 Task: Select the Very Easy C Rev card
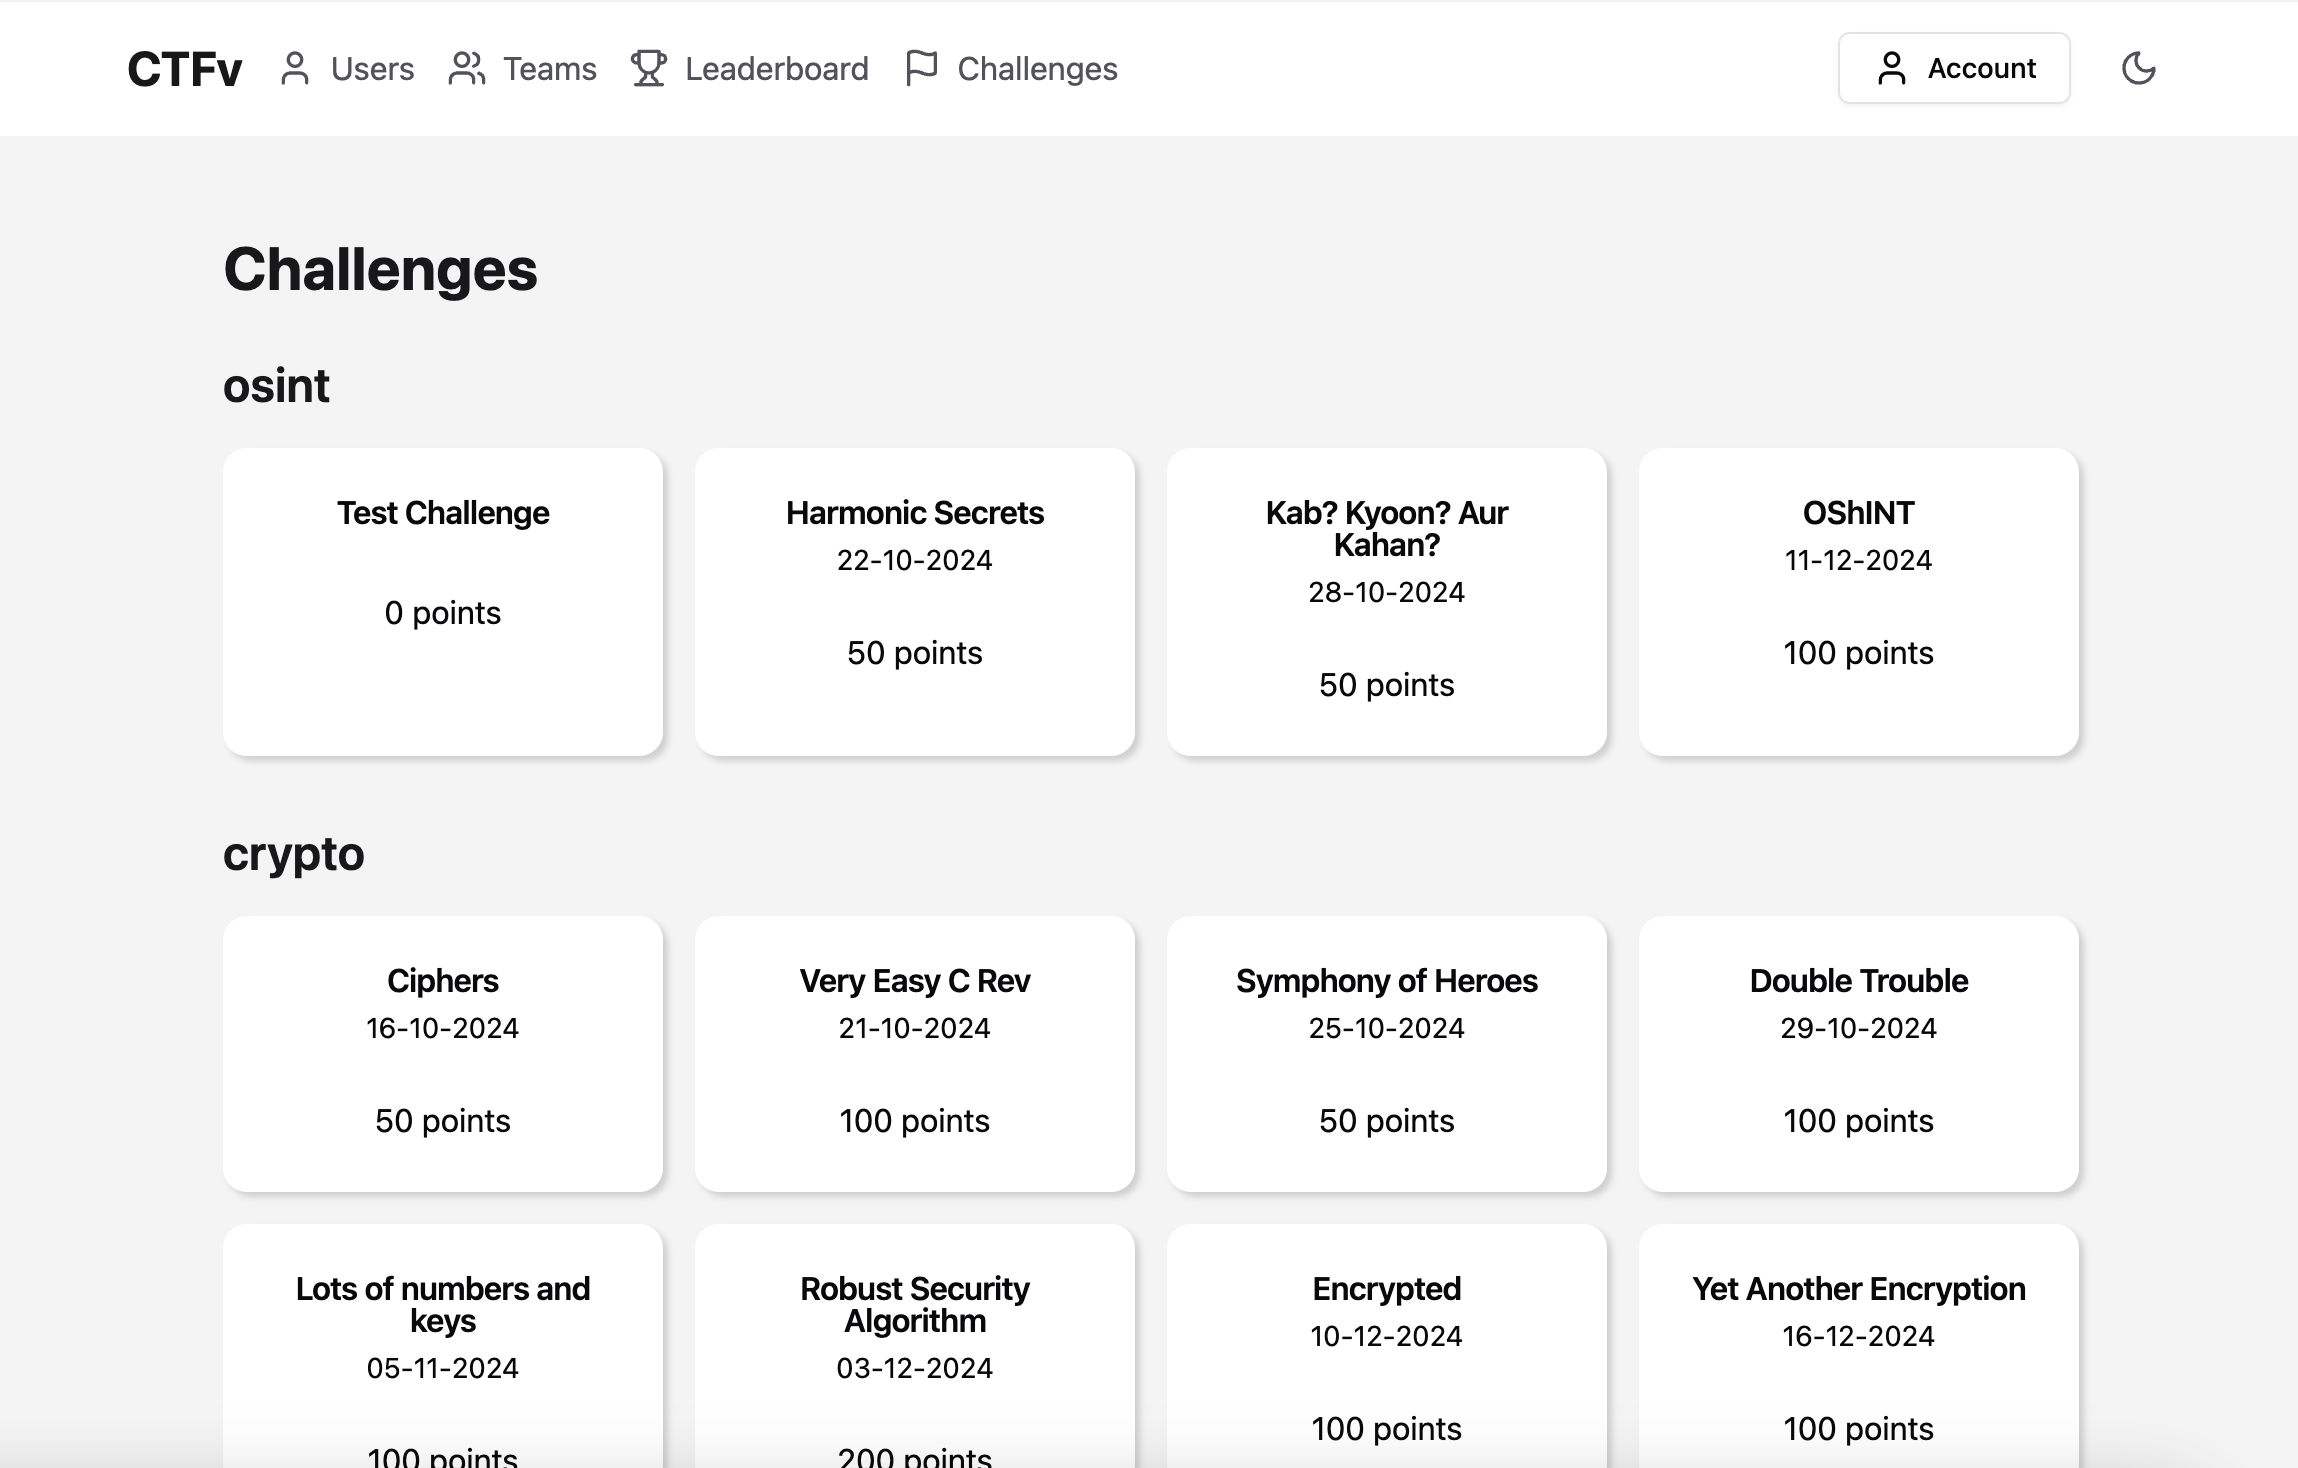[x=914, y=1053]
